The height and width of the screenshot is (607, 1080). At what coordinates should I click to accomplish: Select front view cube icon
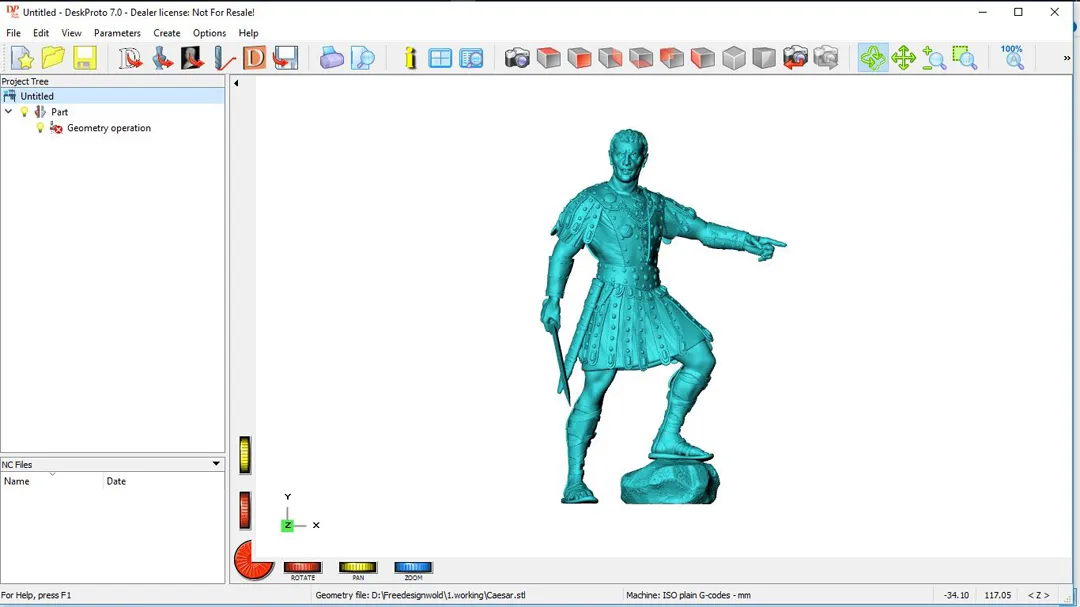(579, 58)
